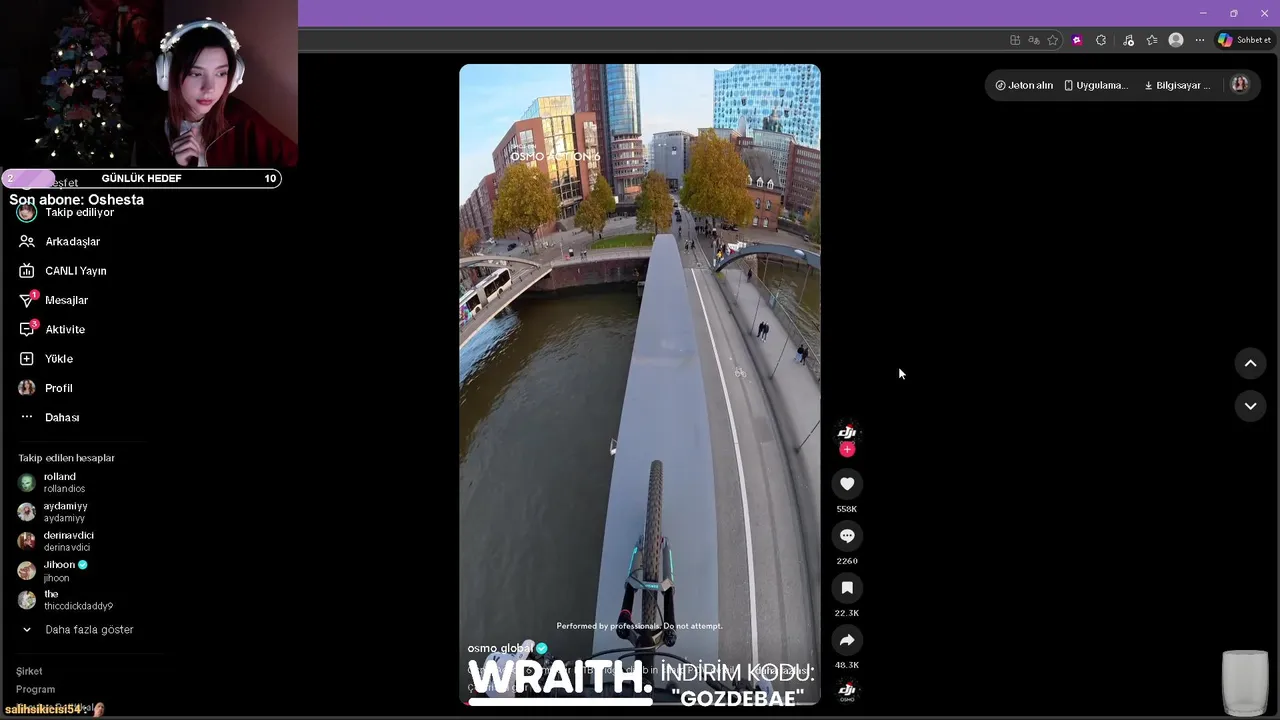Expand Daha fazla göster in followed accounts
Image resolution: width=1280 pixels, height=720 pixels.
tap(78, 630)
